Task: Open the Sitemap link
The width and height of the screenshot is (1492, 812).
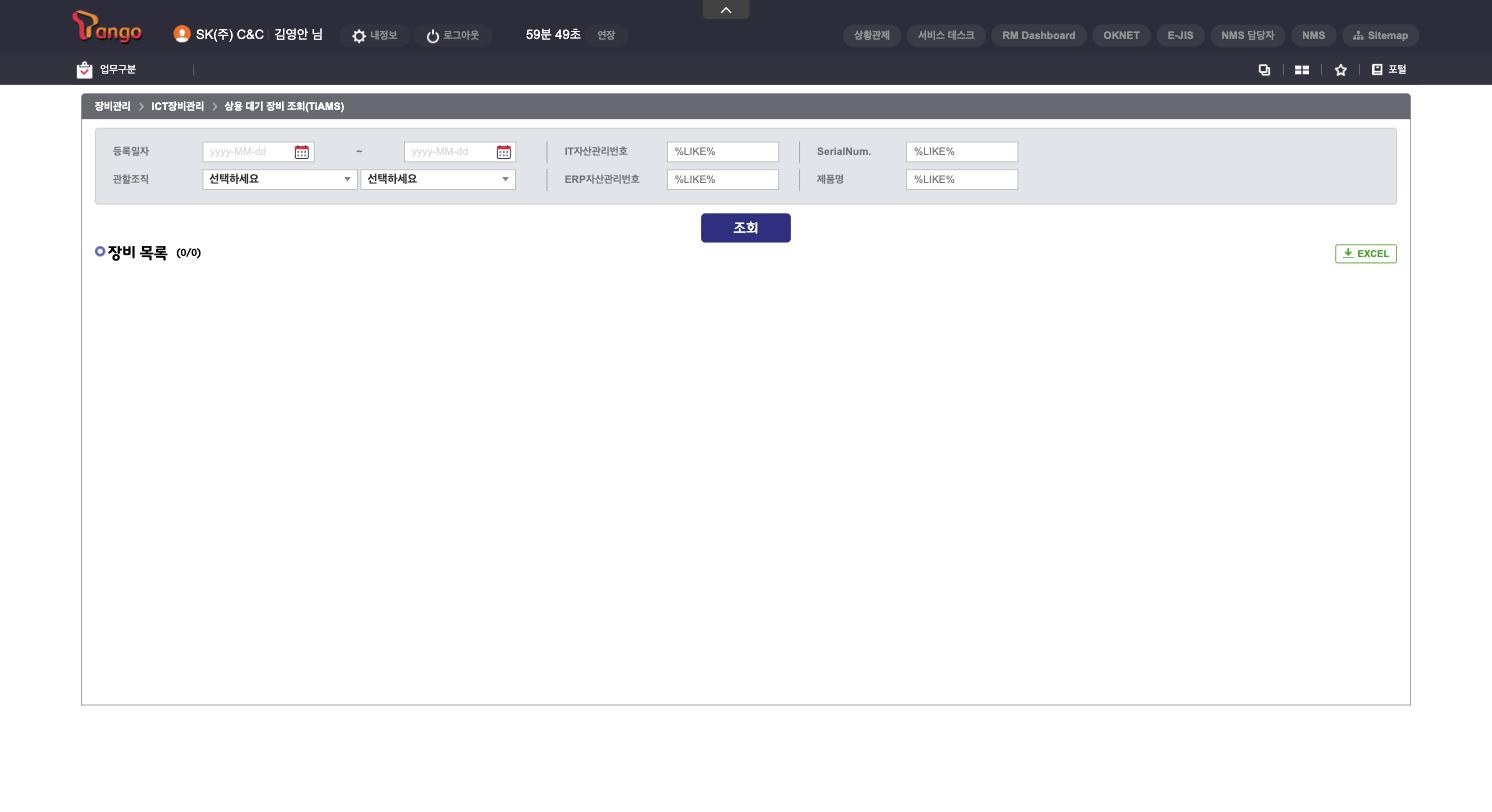Action: point(1380,36)
